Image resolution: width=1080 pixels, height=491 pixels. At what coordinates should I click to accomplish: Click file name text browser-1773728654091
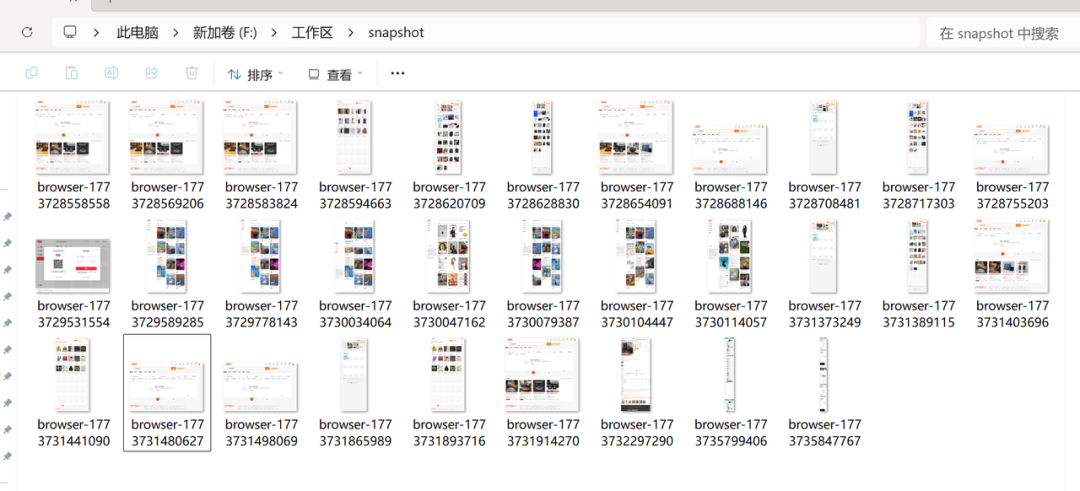636,196
